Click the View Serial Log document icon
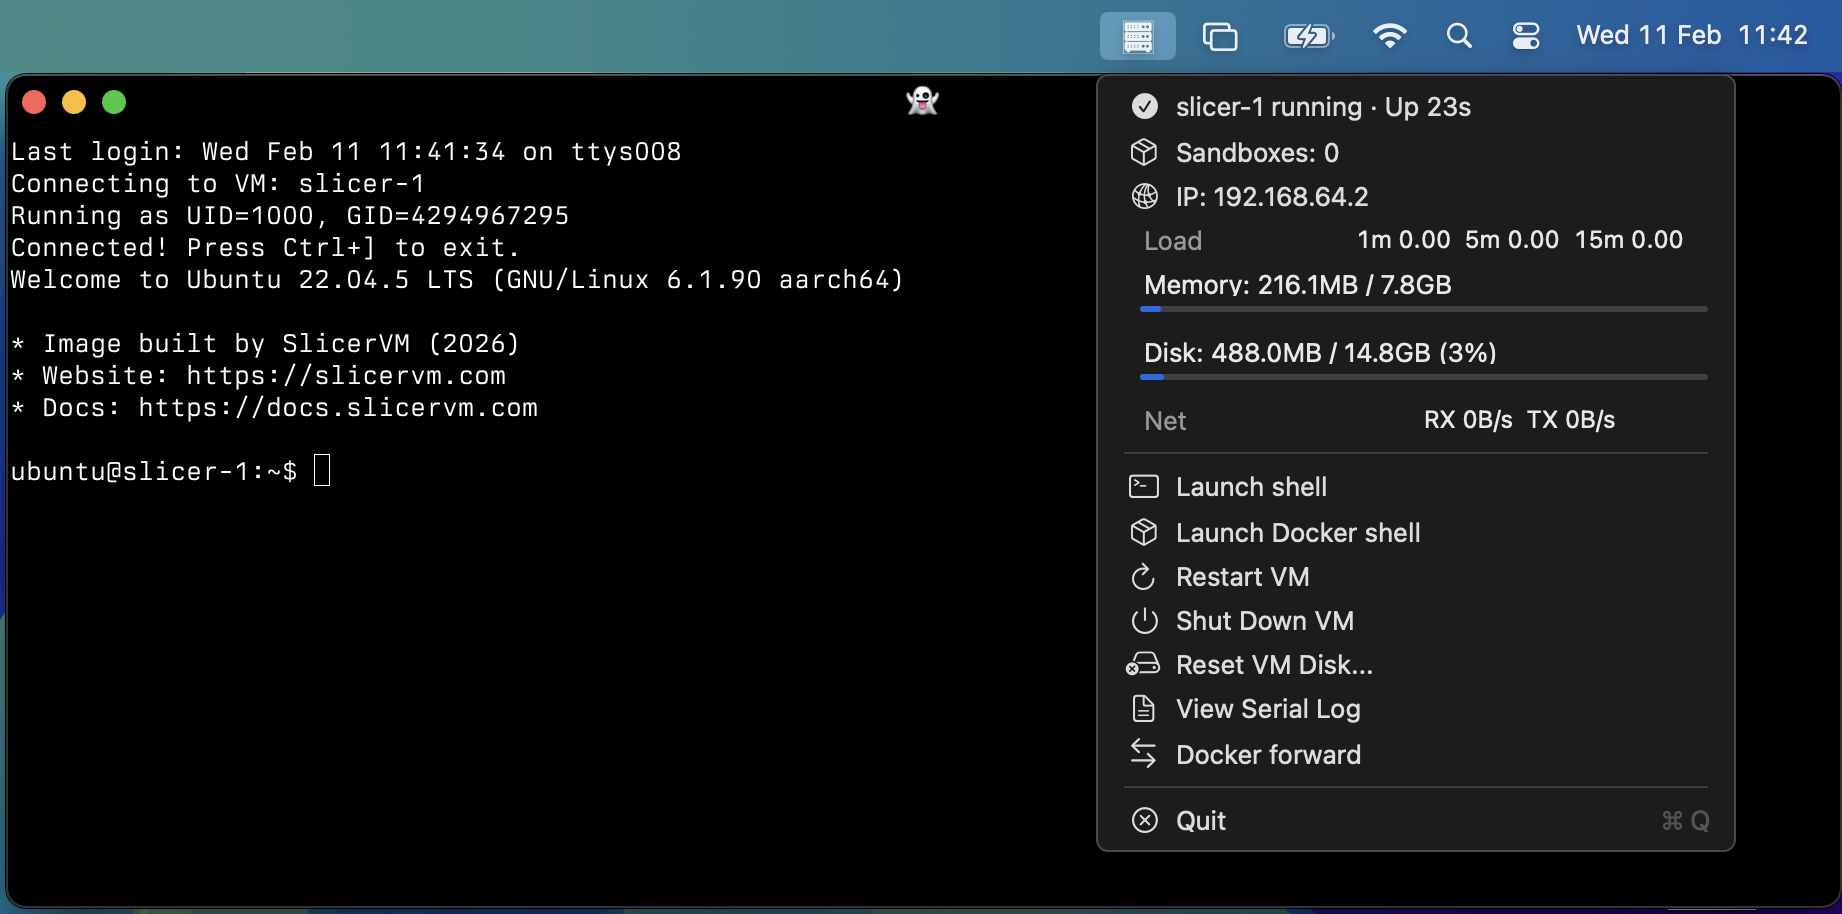 pos(1144,708)
